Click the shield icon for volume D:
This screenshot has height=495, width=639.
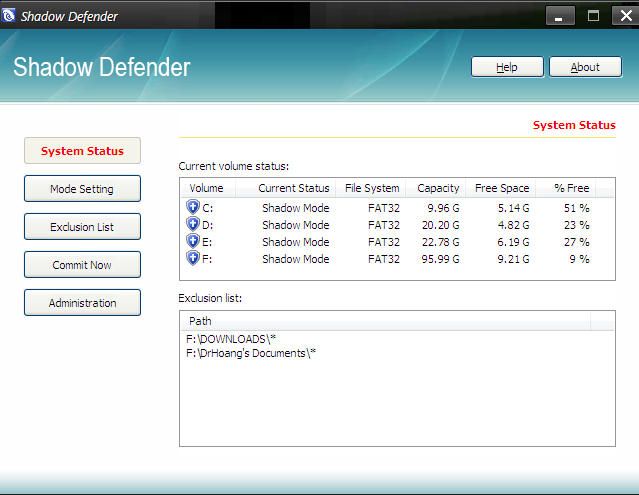[193, 224]
